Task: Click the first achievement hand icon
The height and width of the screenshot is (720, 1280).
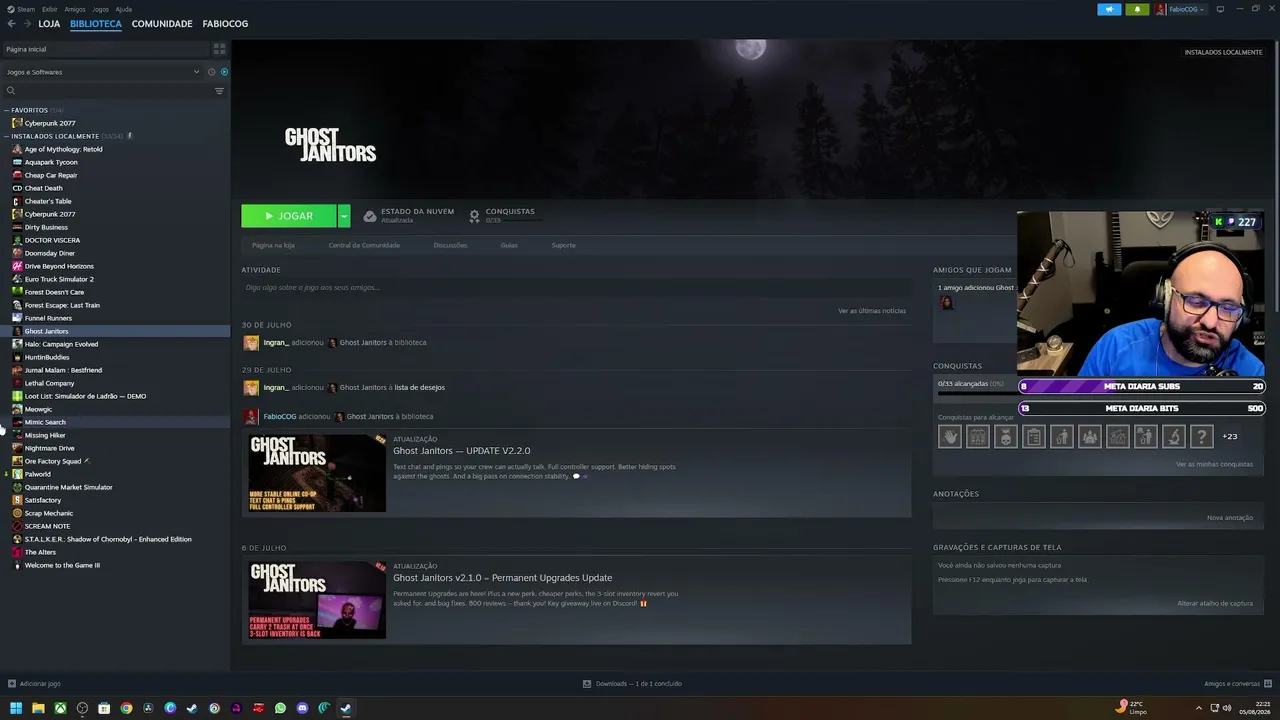Action: [x=950, y=436]
